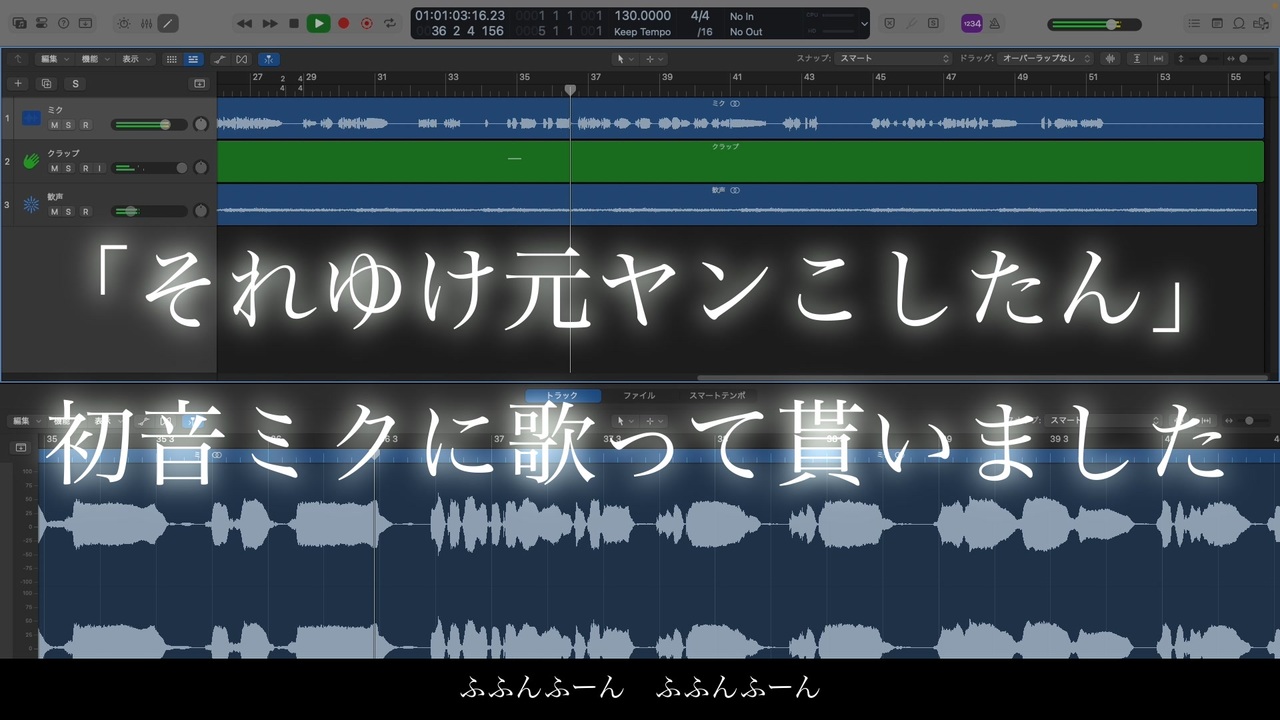This screenshot has width=1280, height=720.
Task: Open the Mixer from the control bar
Action: [x=147, y=23]
